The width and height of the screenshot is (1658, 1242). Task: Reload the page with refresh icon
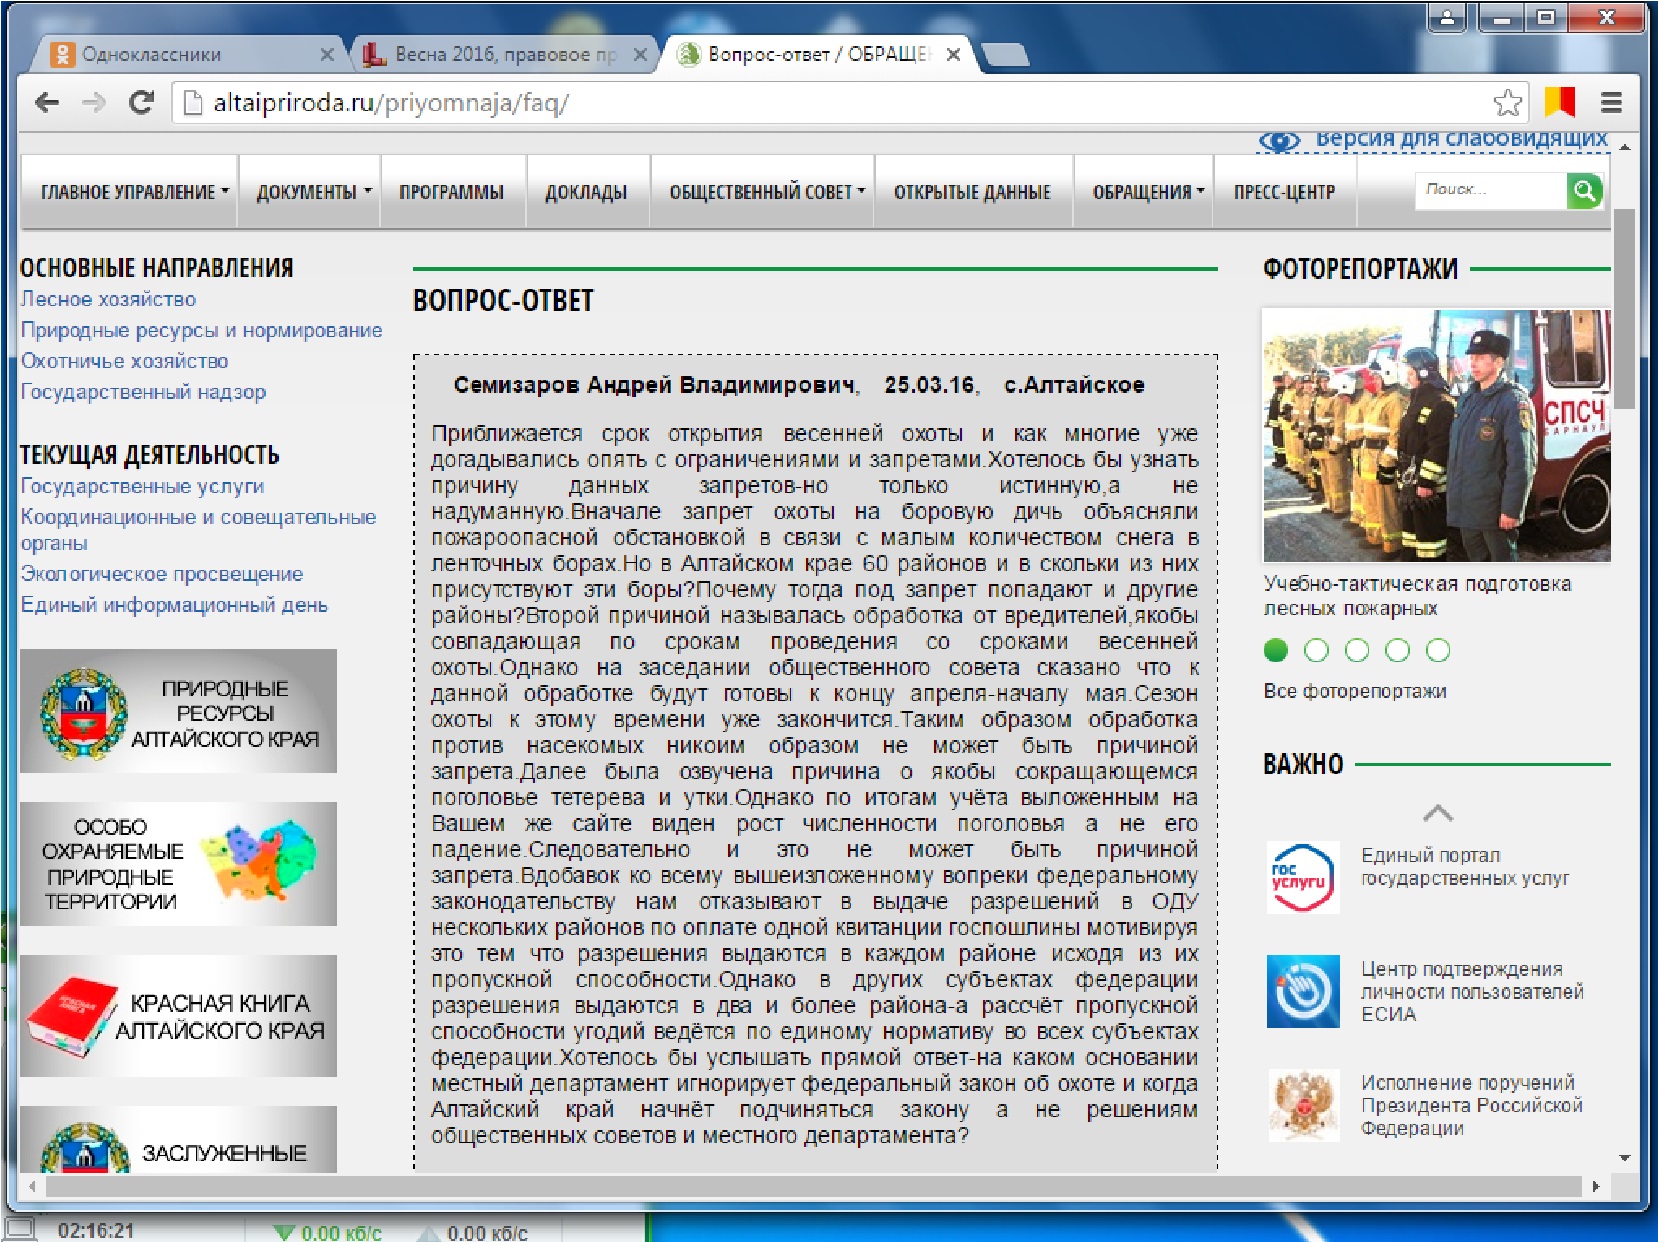pos(141,102)
